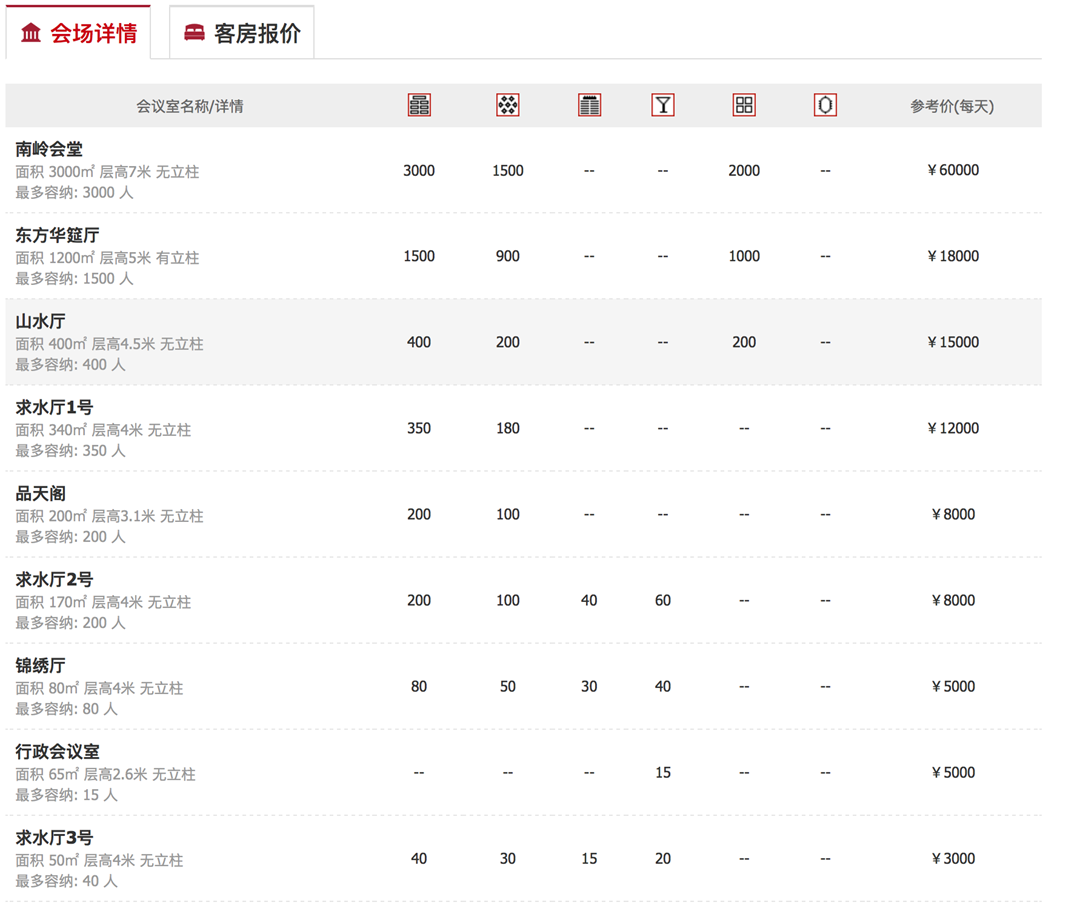This screenshot has height=908, width=1080.
Task: Click the ¥8000 price for 品天阁
Action: tap(953, 515)
